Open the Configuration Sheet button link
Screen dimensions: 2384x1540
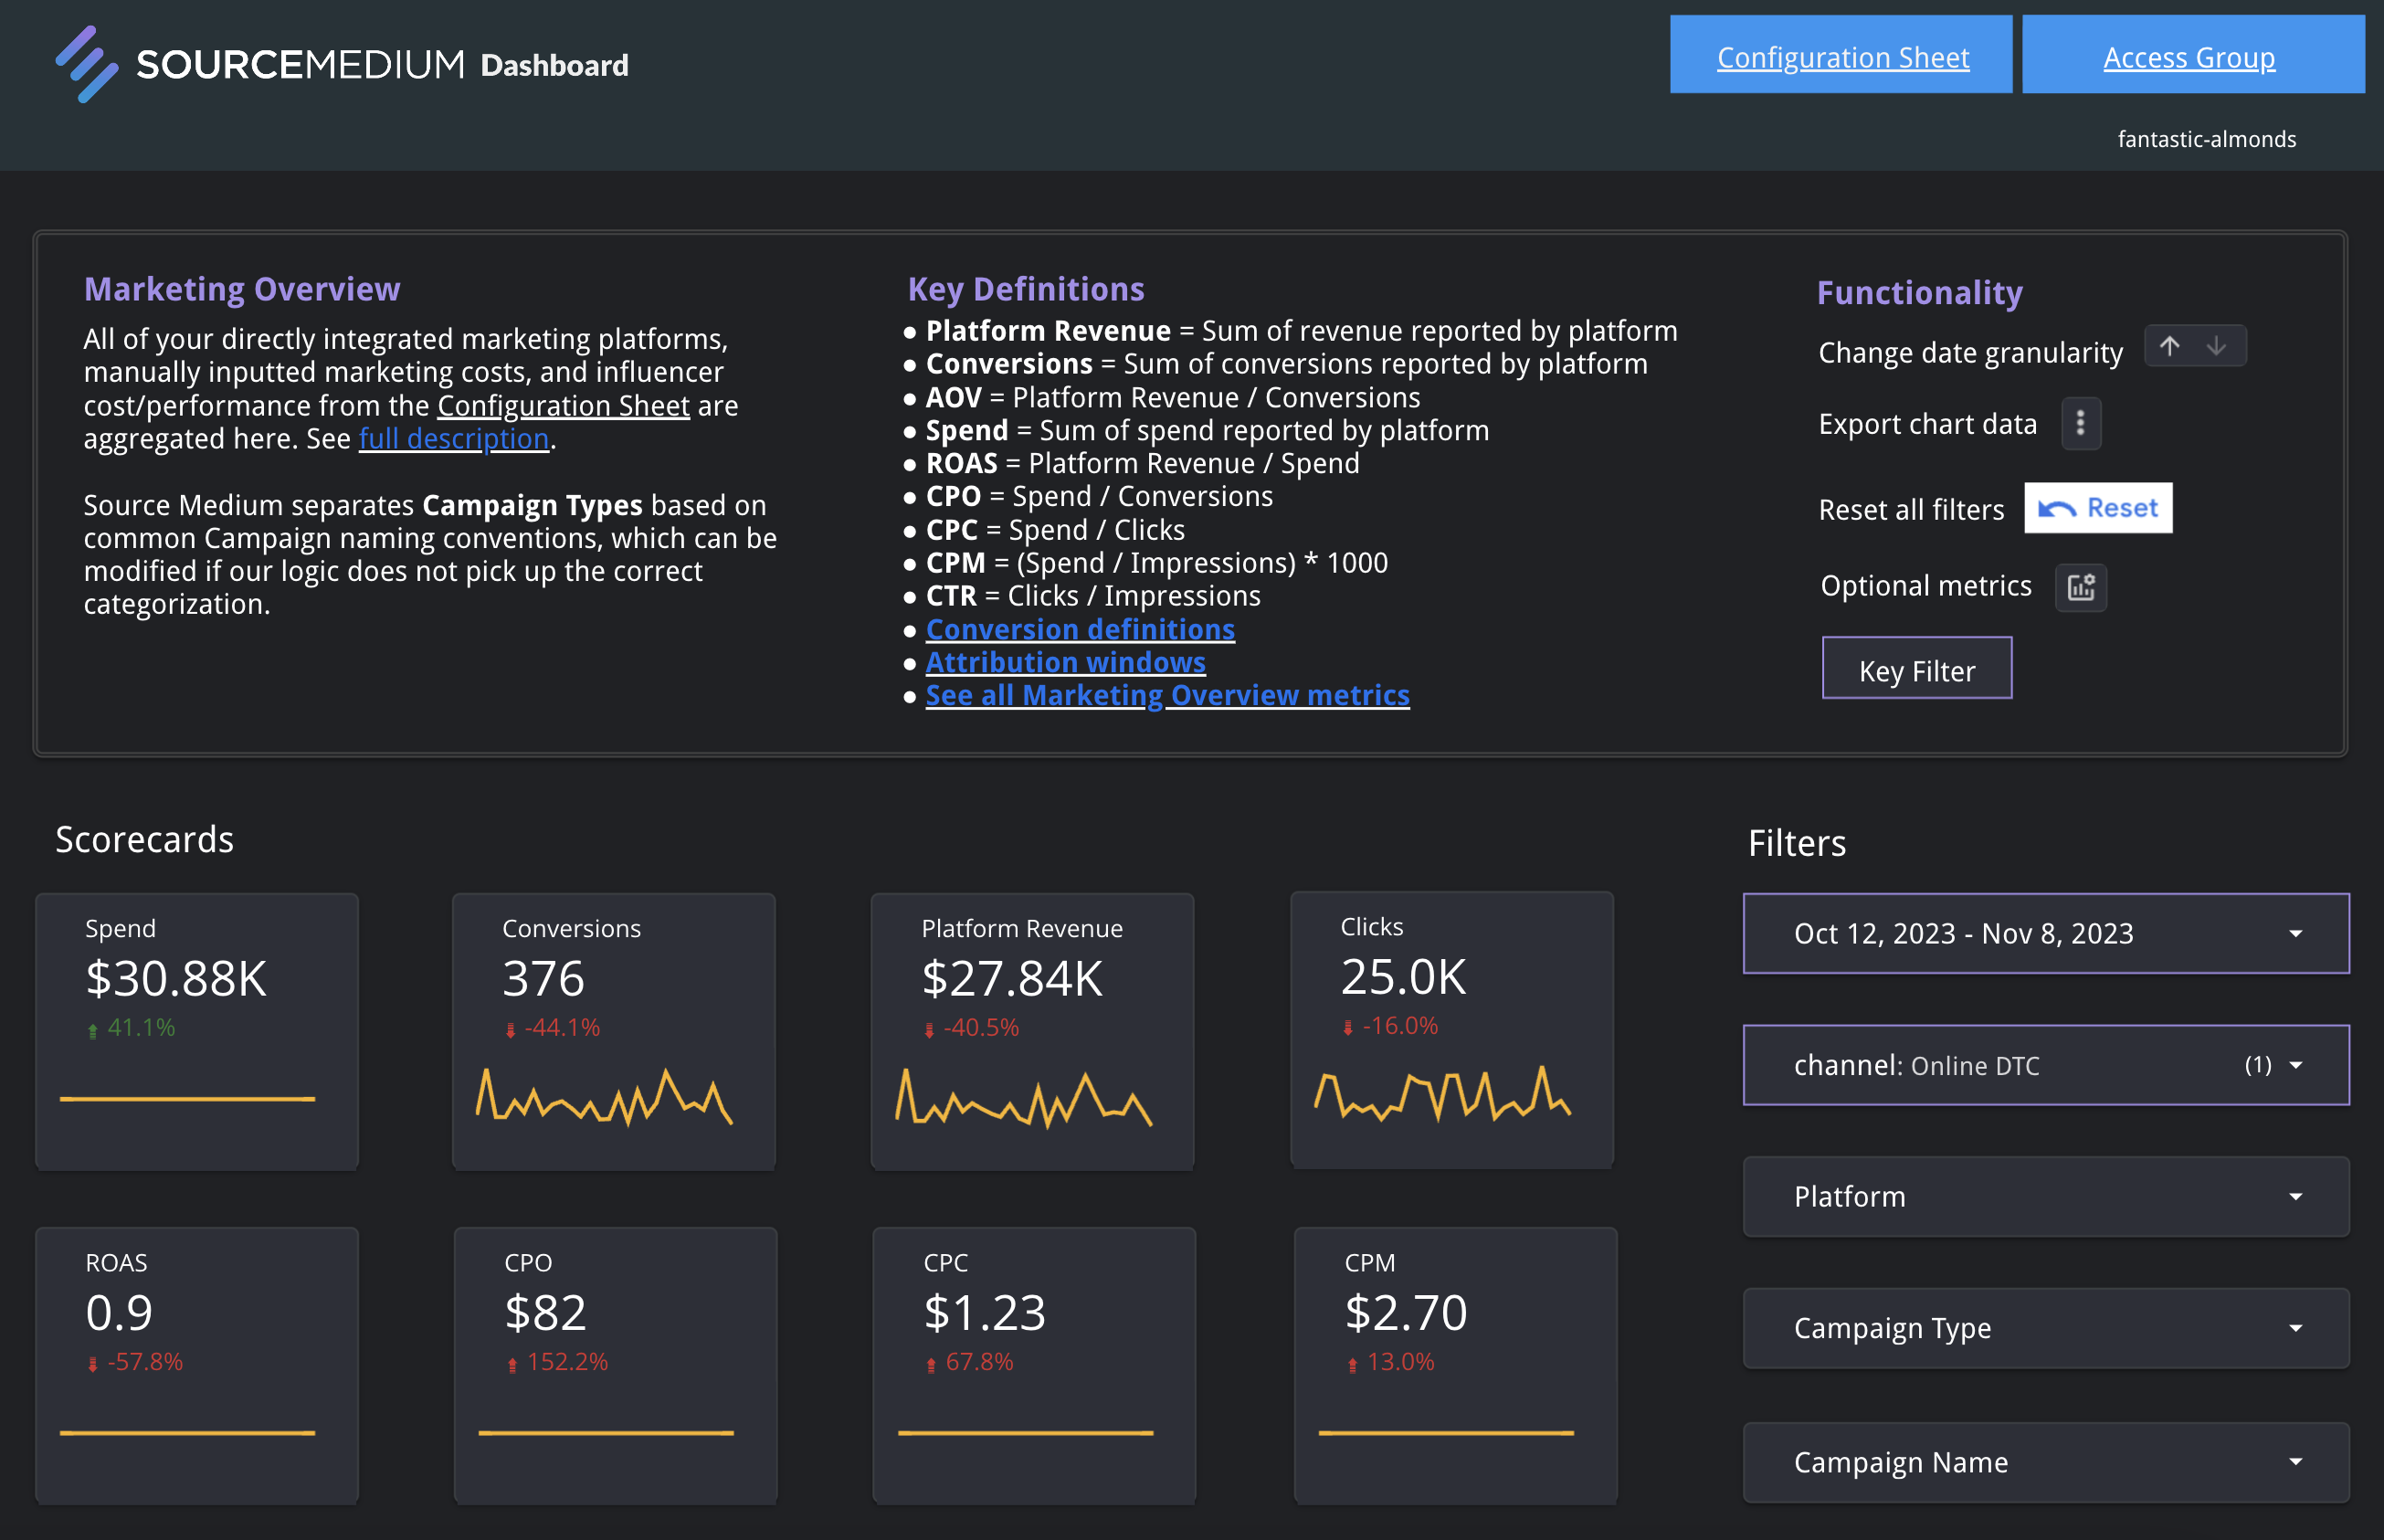1841,57
